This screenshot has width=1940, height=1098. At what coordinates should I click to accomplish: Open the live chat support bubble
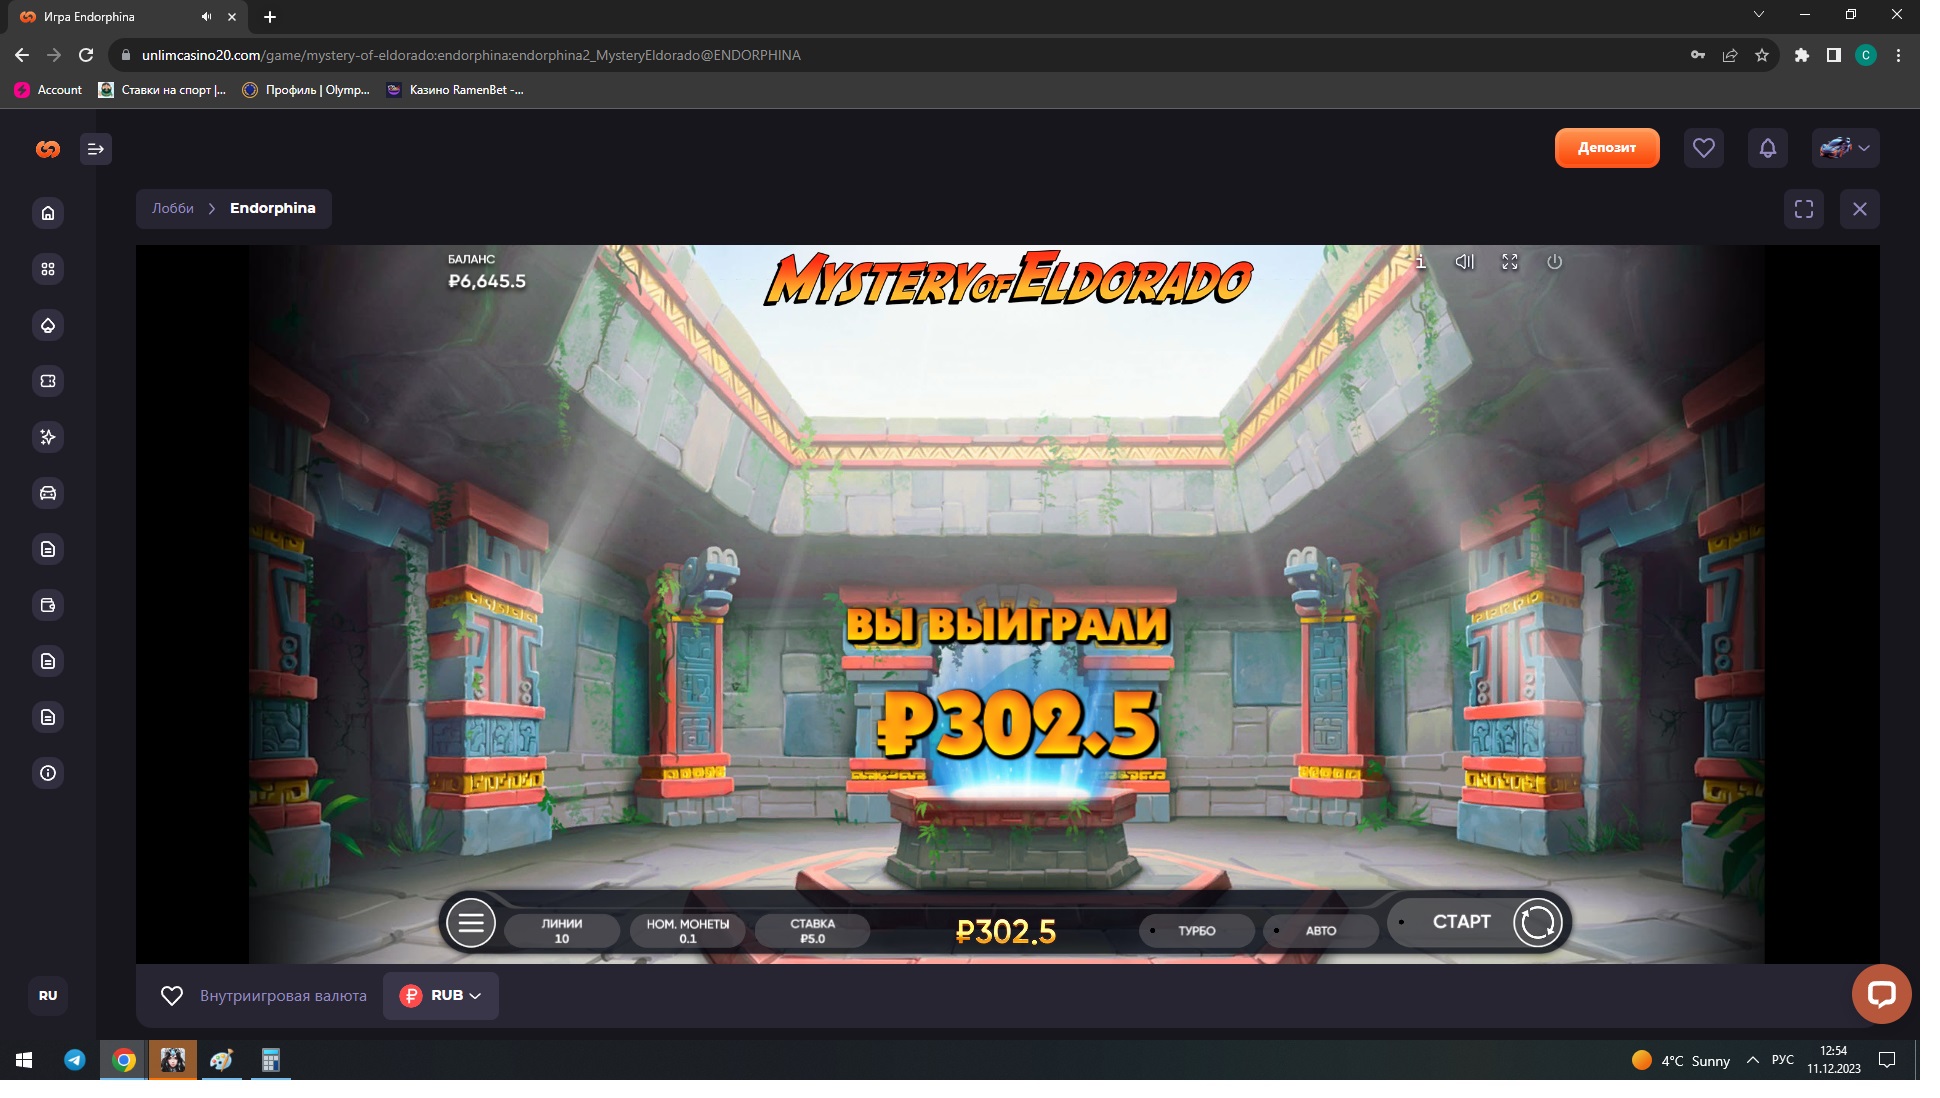coord(1881,993)
